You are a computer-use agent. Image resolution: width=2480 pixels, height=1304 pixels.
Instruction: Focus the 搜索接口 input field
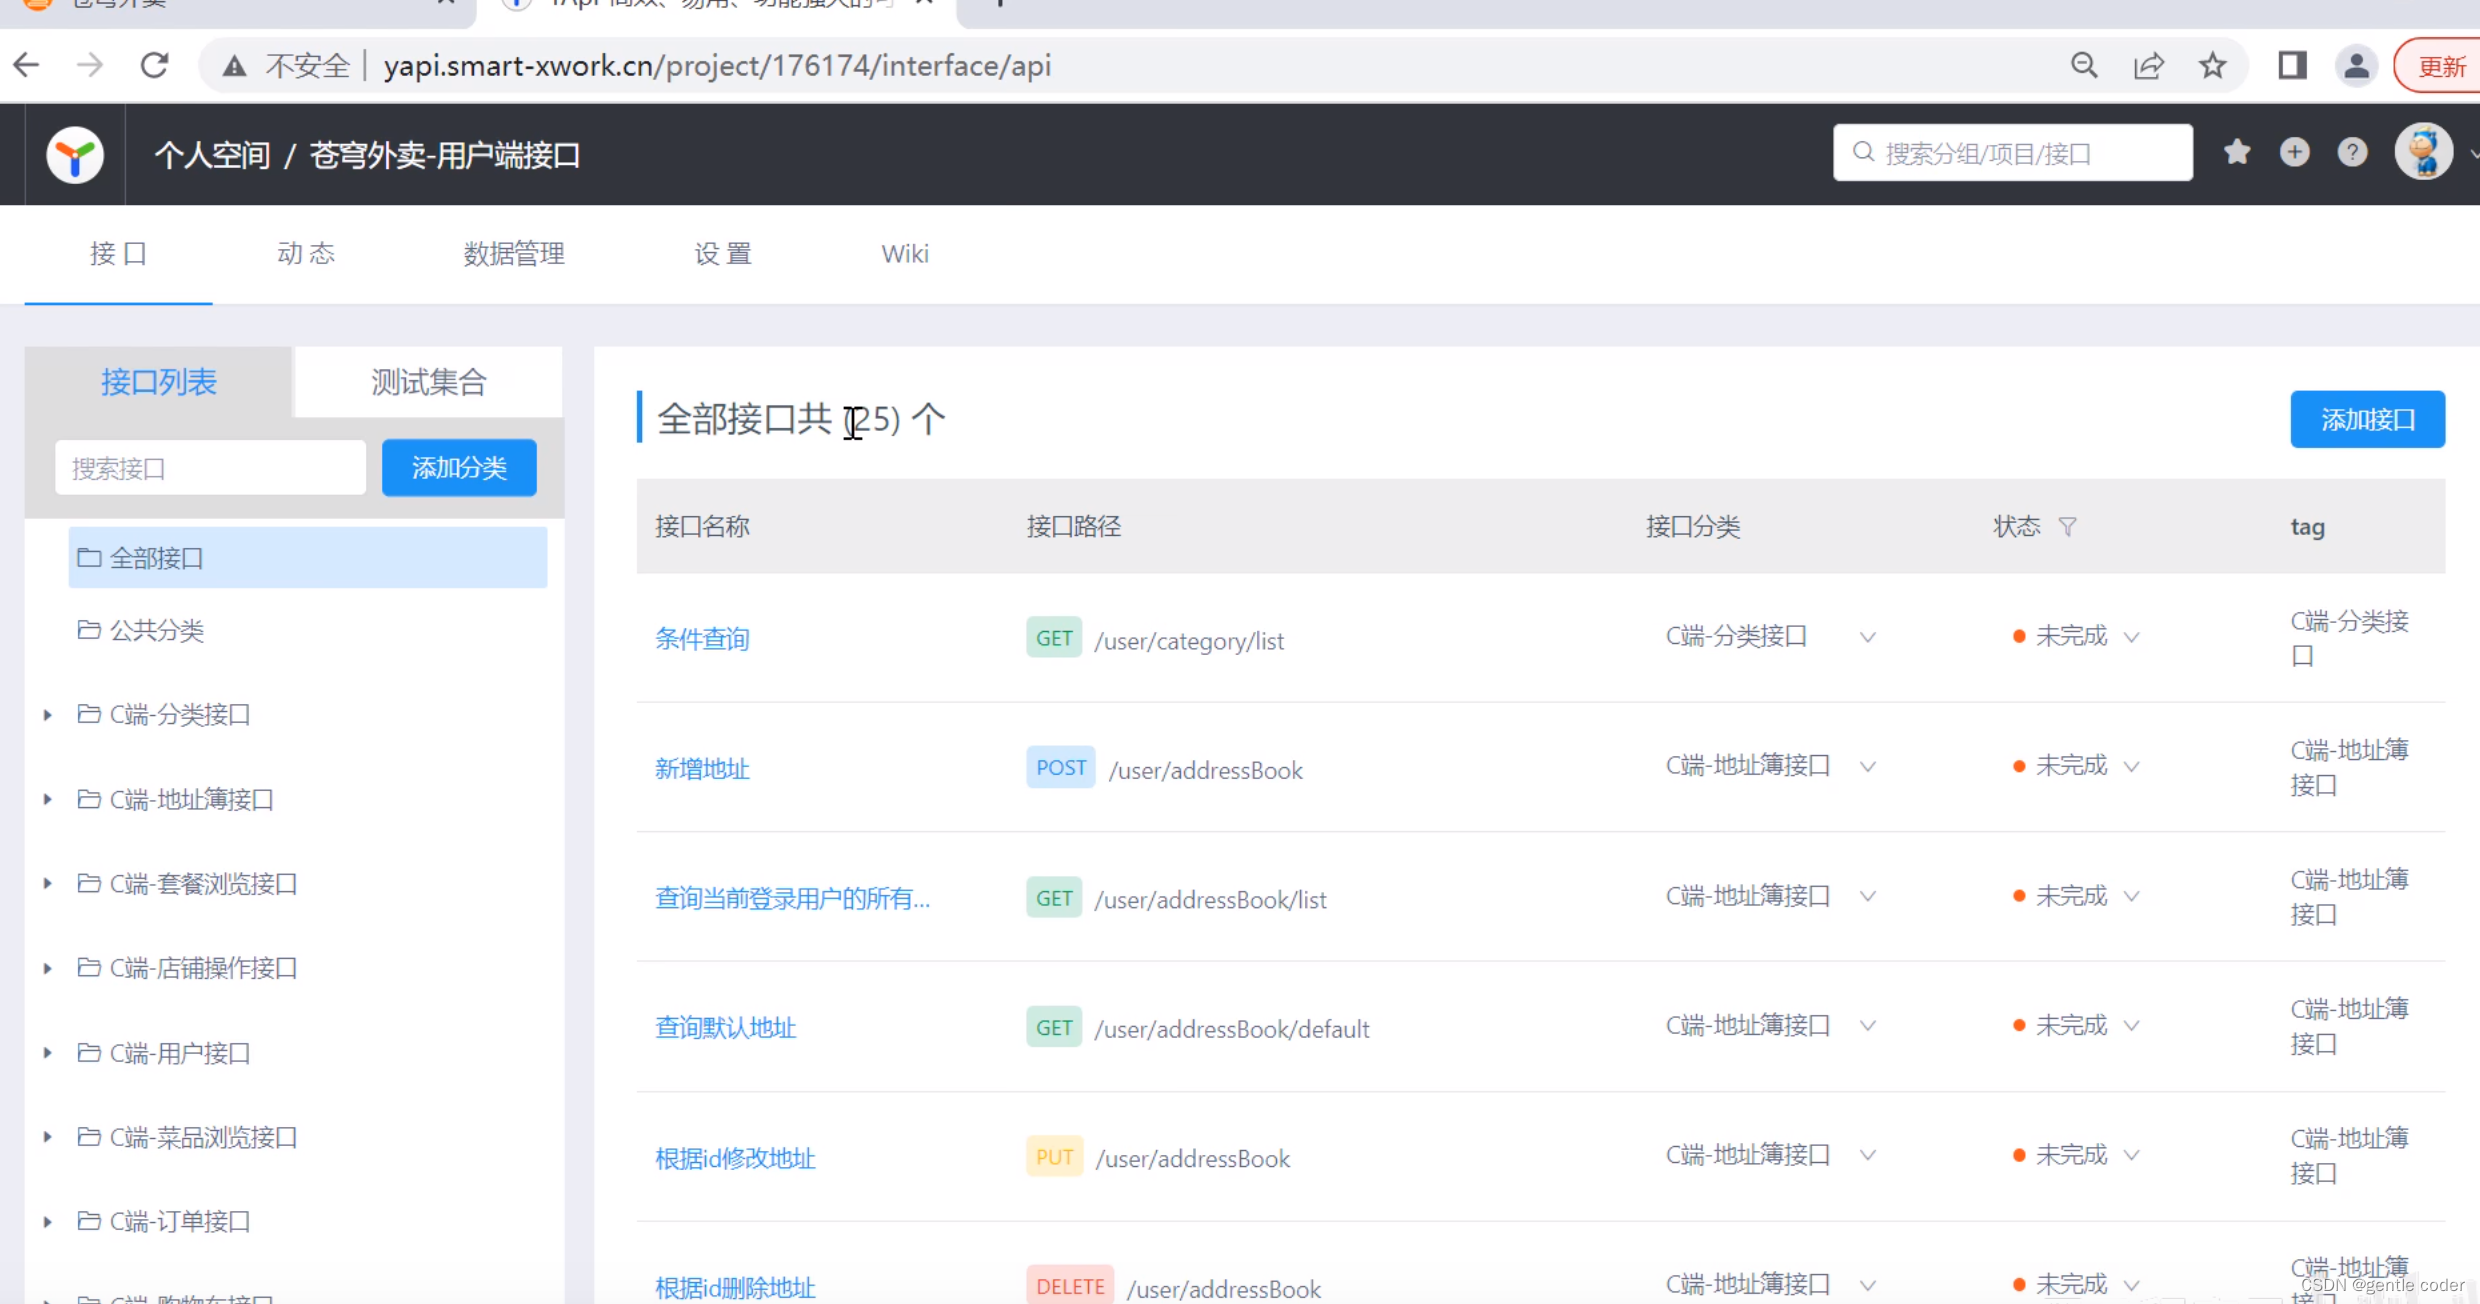(x=210, y=468)
